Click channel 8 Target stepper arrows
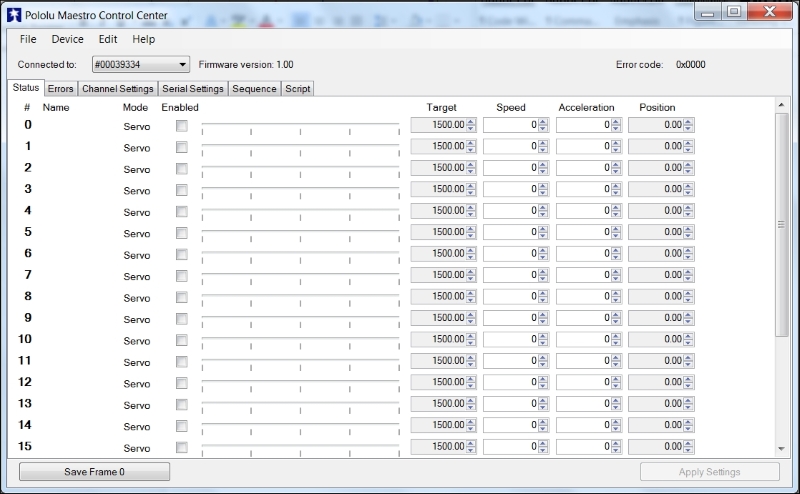Screen dimensions: 800x494 pyautogui.click(x=471, y=297)
